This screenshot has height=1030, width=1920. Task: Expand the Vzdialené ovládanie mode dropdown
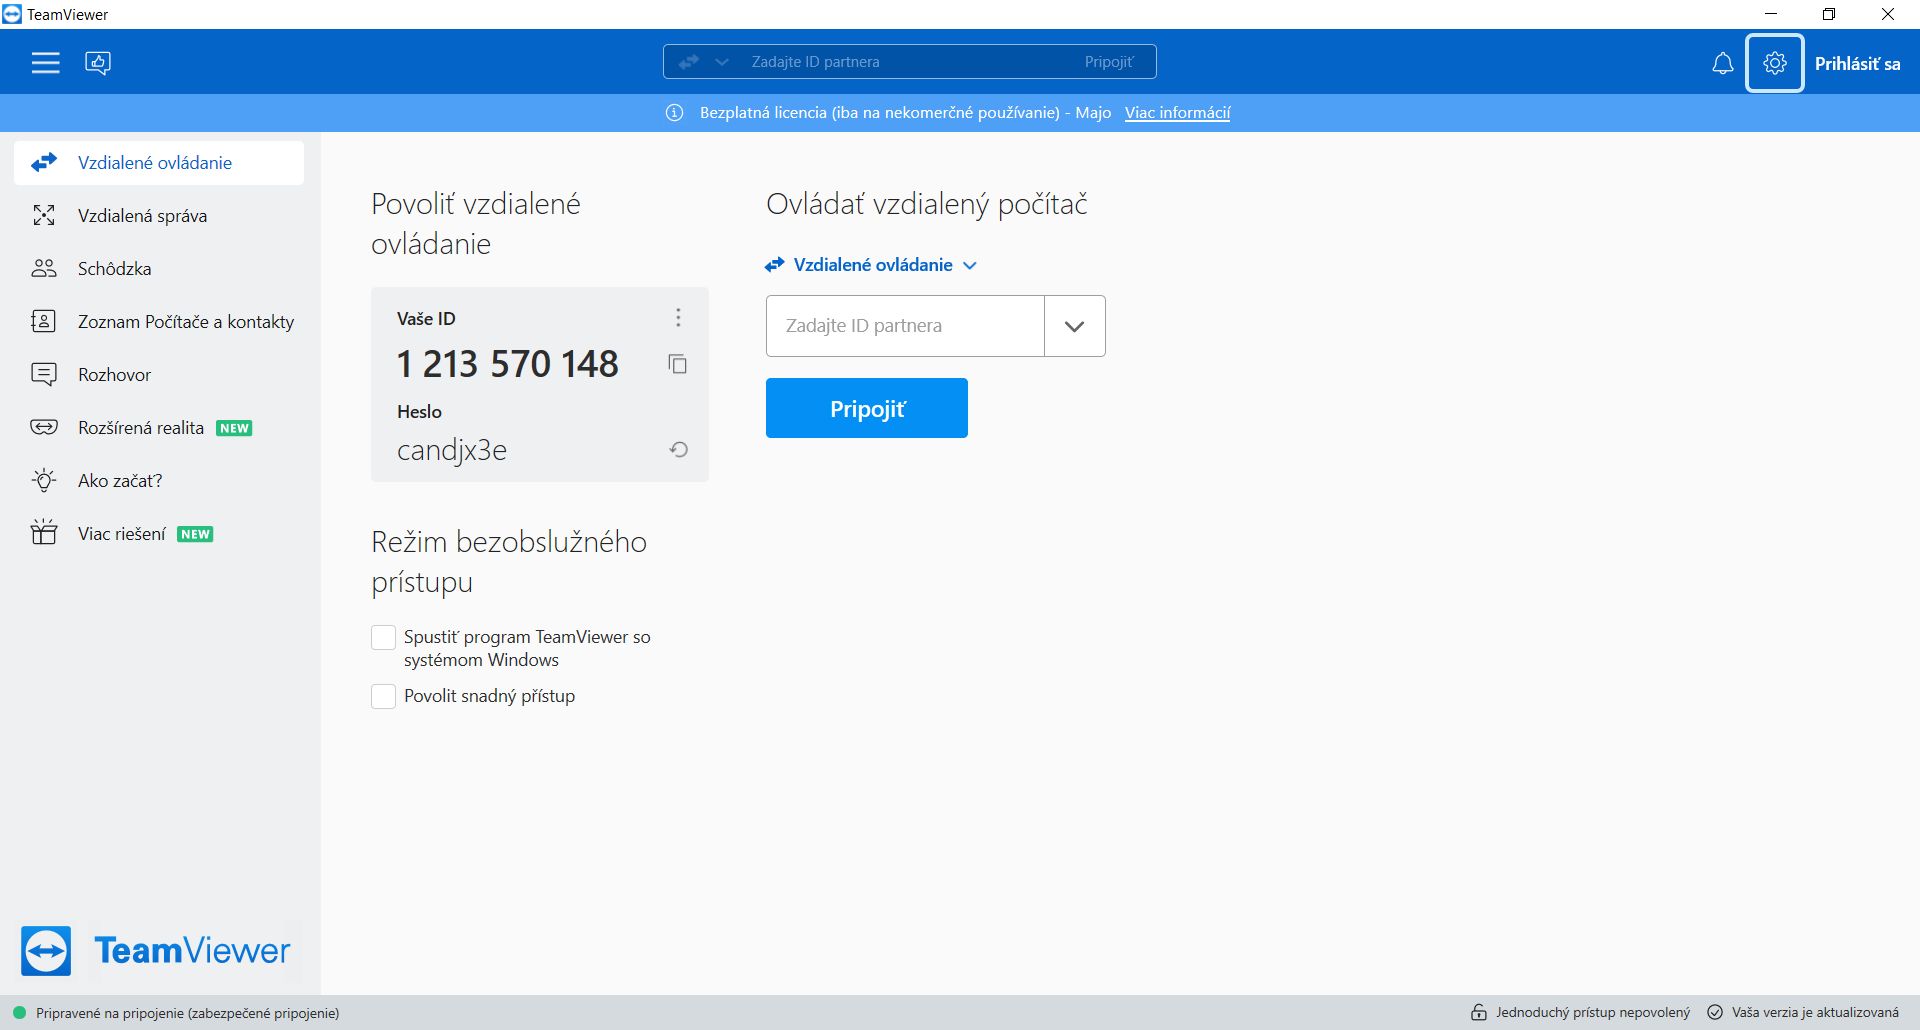pyautogui.click(x=871, y=265)
